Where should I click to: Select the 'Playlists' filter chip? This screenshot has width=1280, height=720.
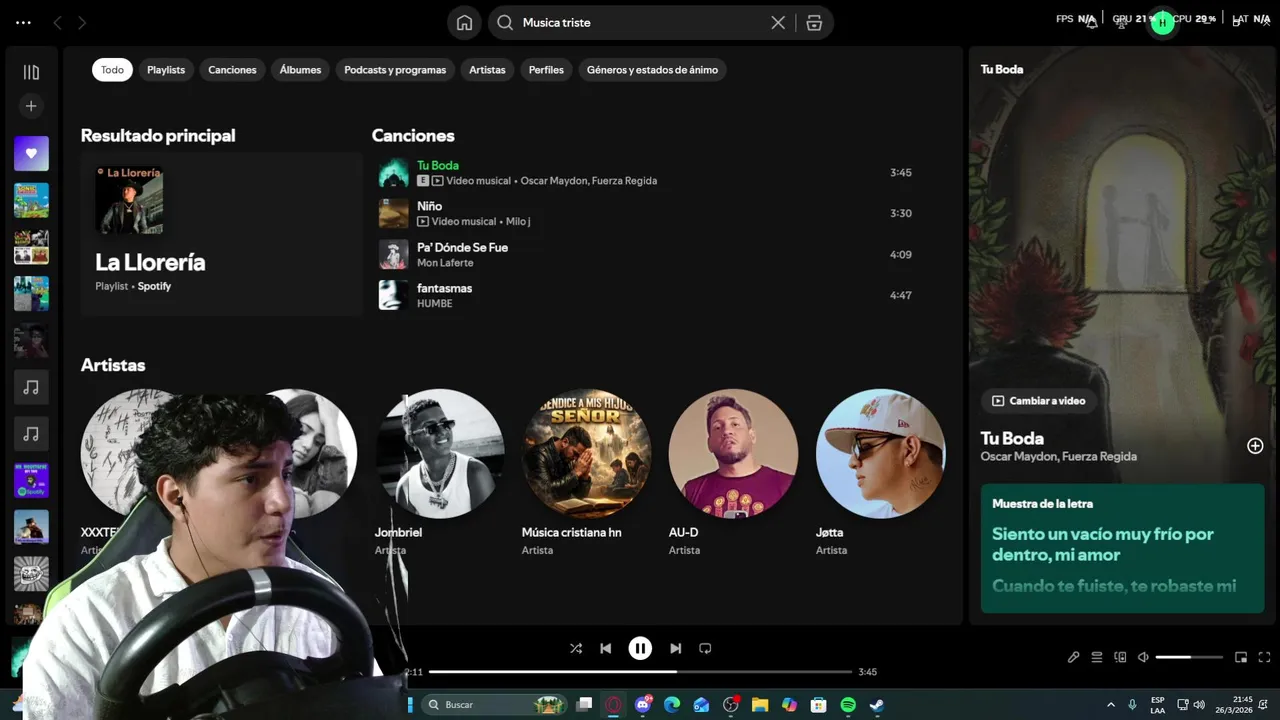(x=166, y=70)
